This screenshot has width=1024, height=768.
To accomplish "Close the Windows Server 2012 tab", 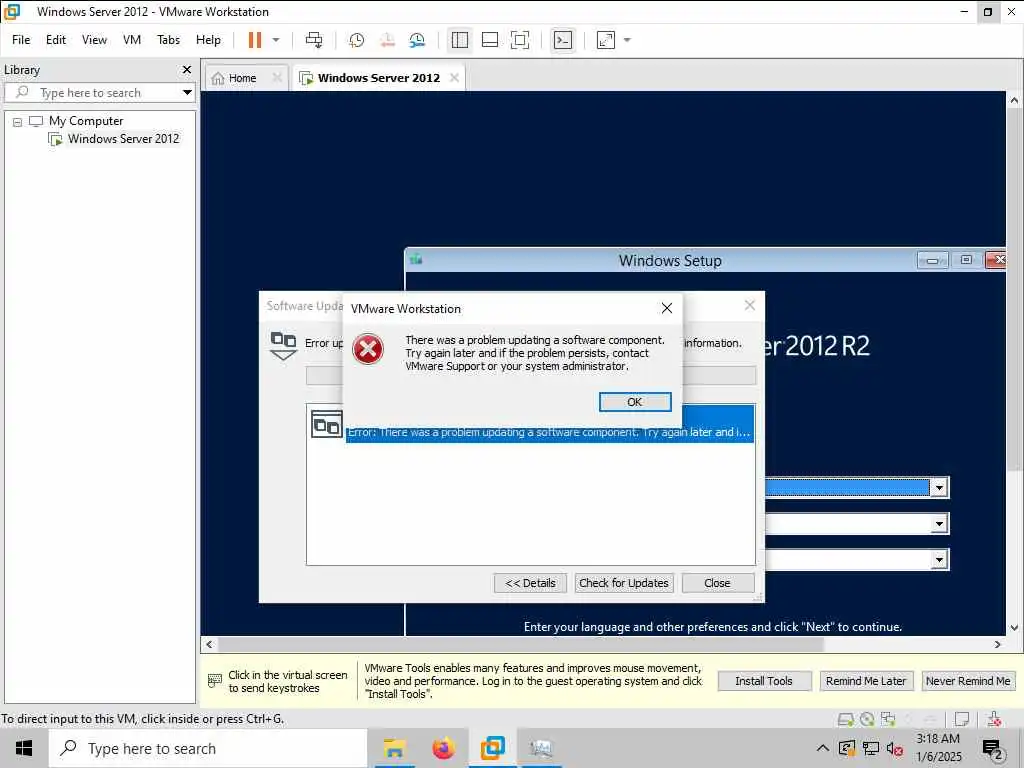I will 455,78.
